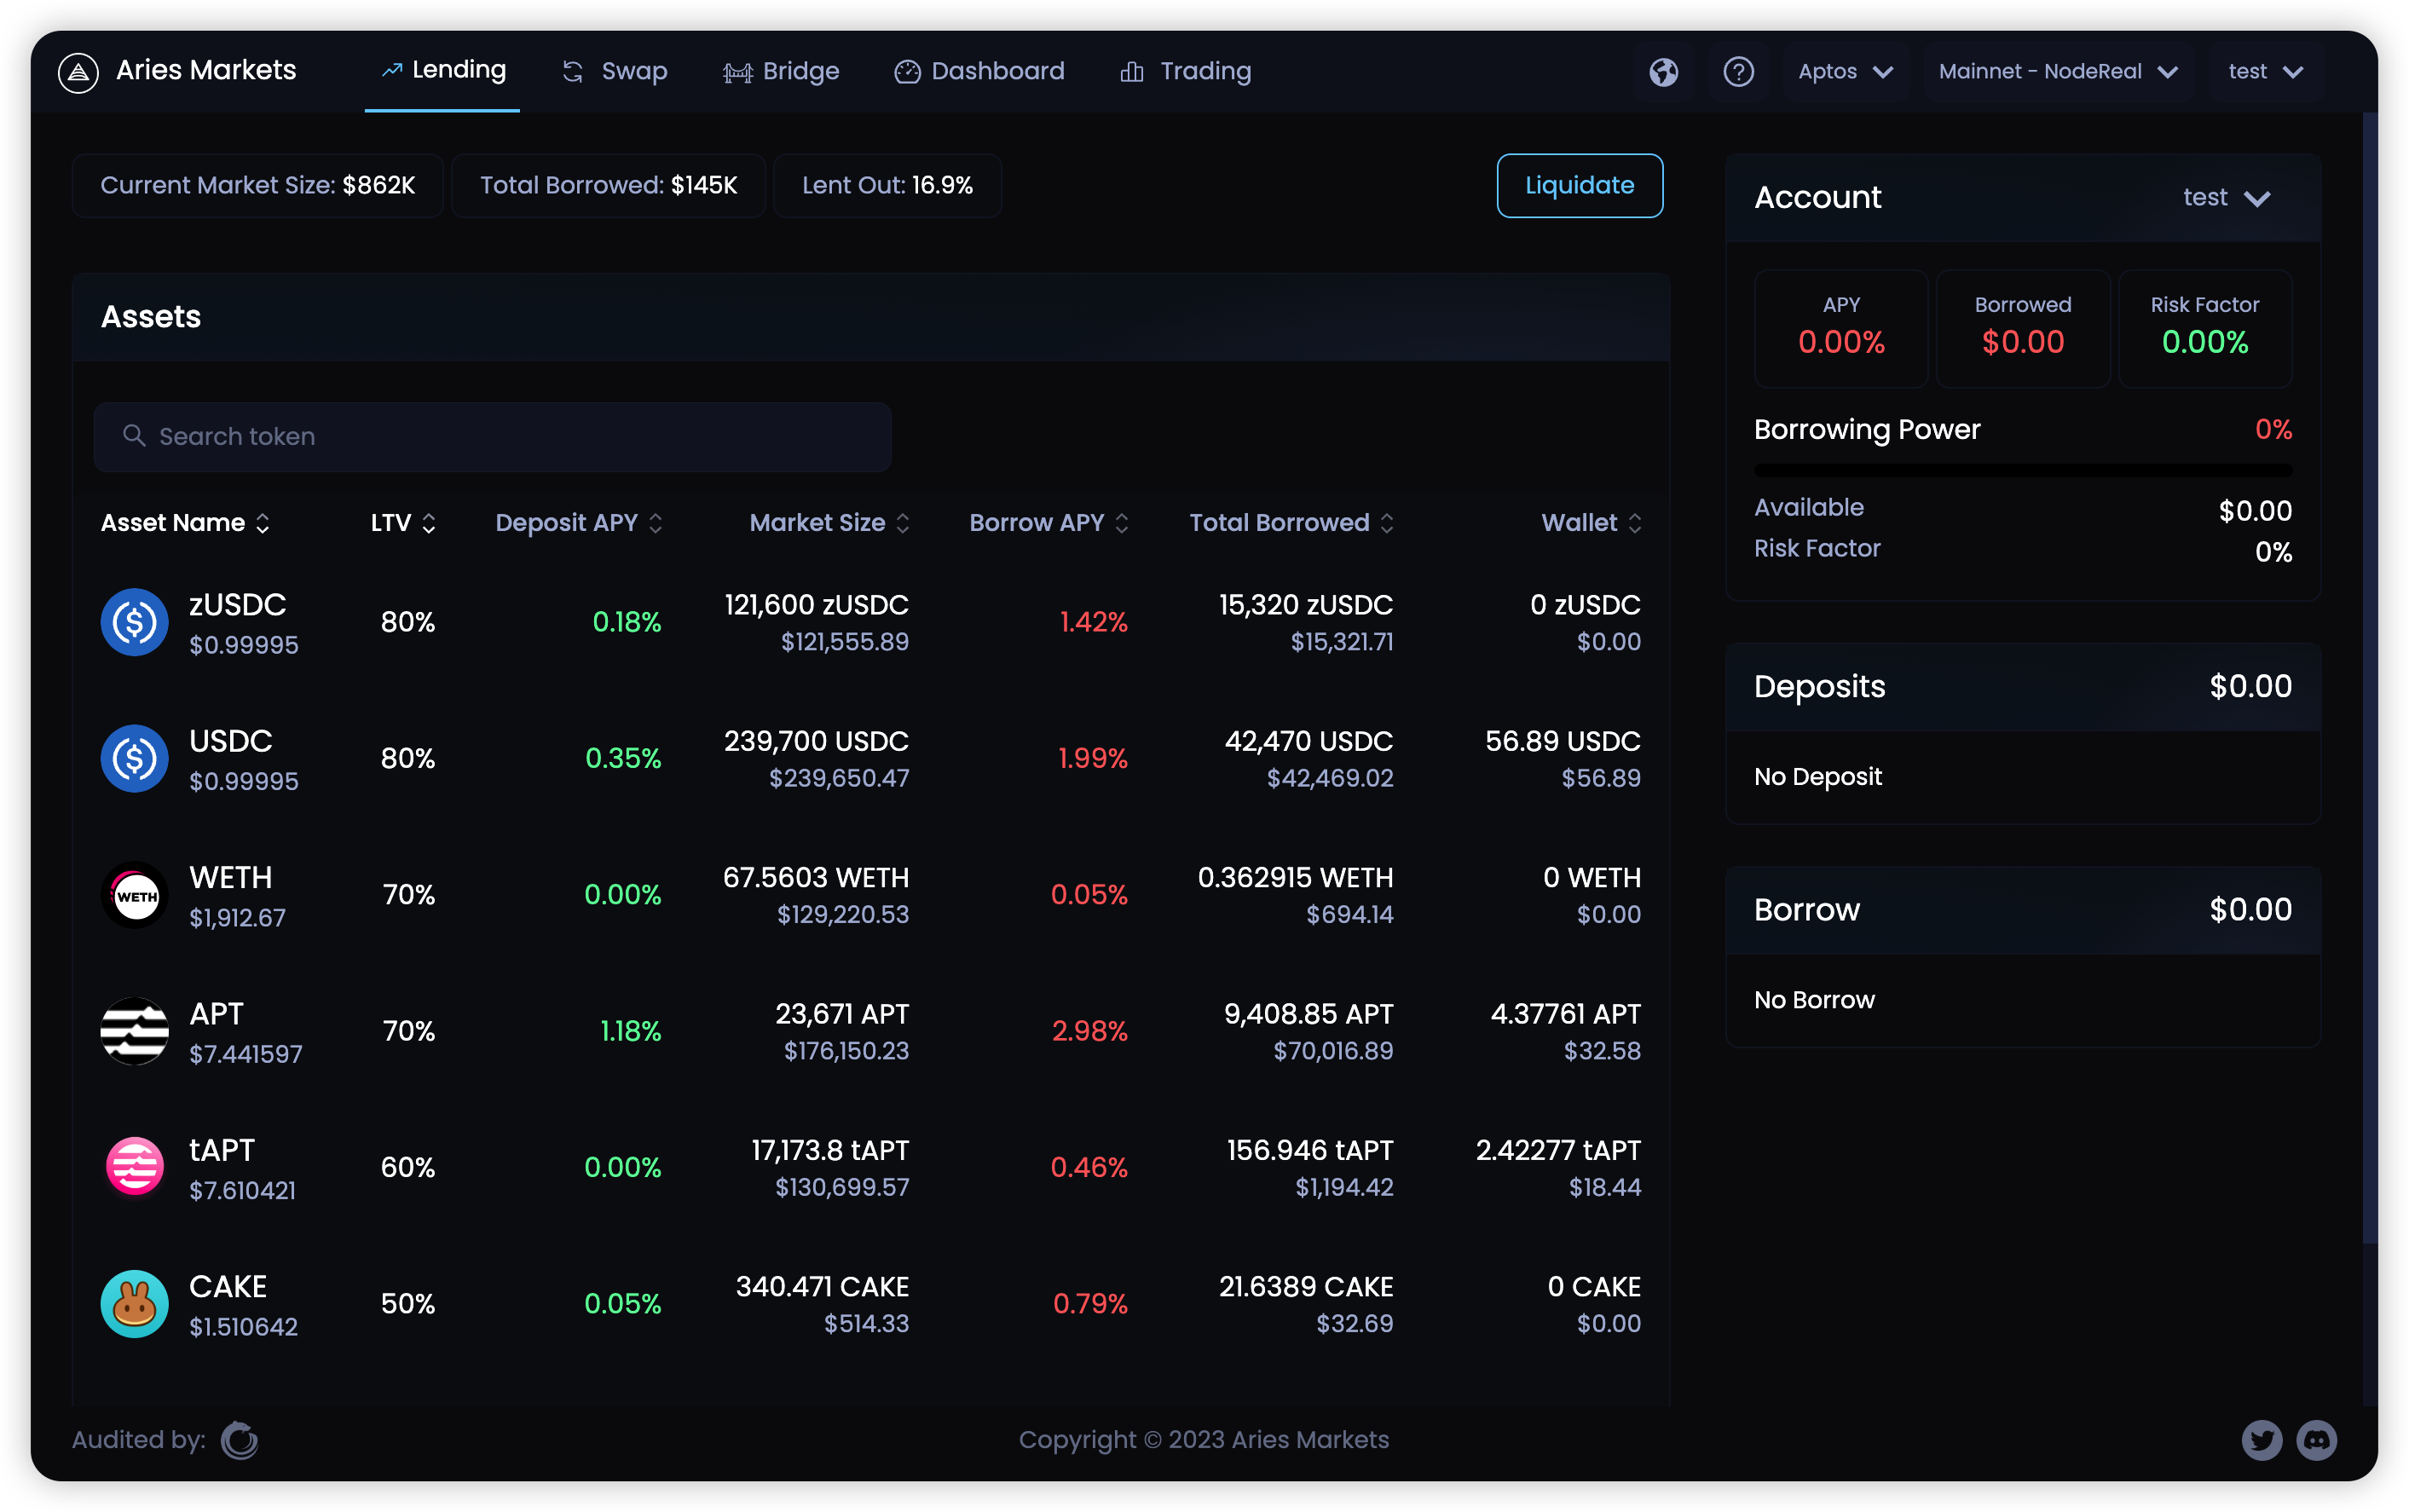2409x1512 pixels.
Task: Click the CAKE token icon
Action: point(134,1304)
